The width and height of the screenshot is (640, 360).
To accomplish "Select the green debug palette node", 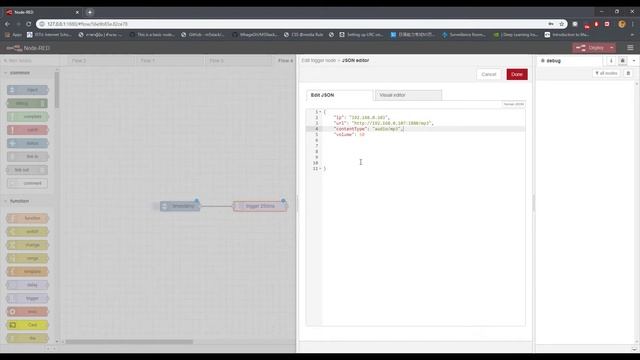I will click(28, 103).
